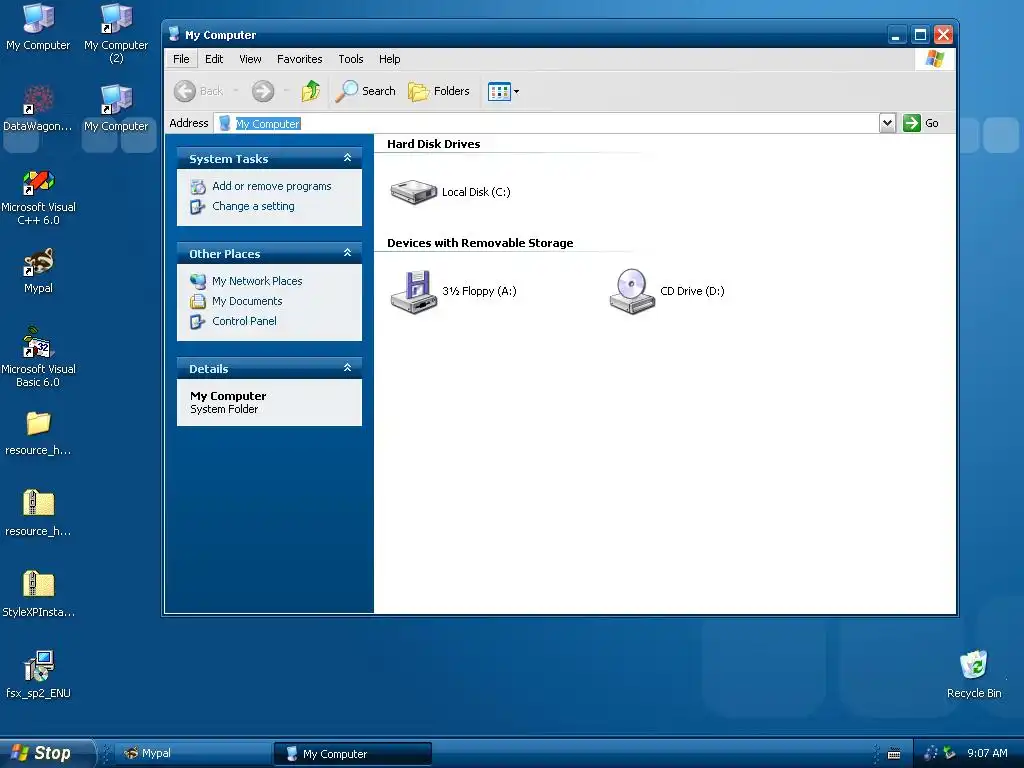Select Microsoft Visual C++ 6.0 desktop icon

[38, 197]
